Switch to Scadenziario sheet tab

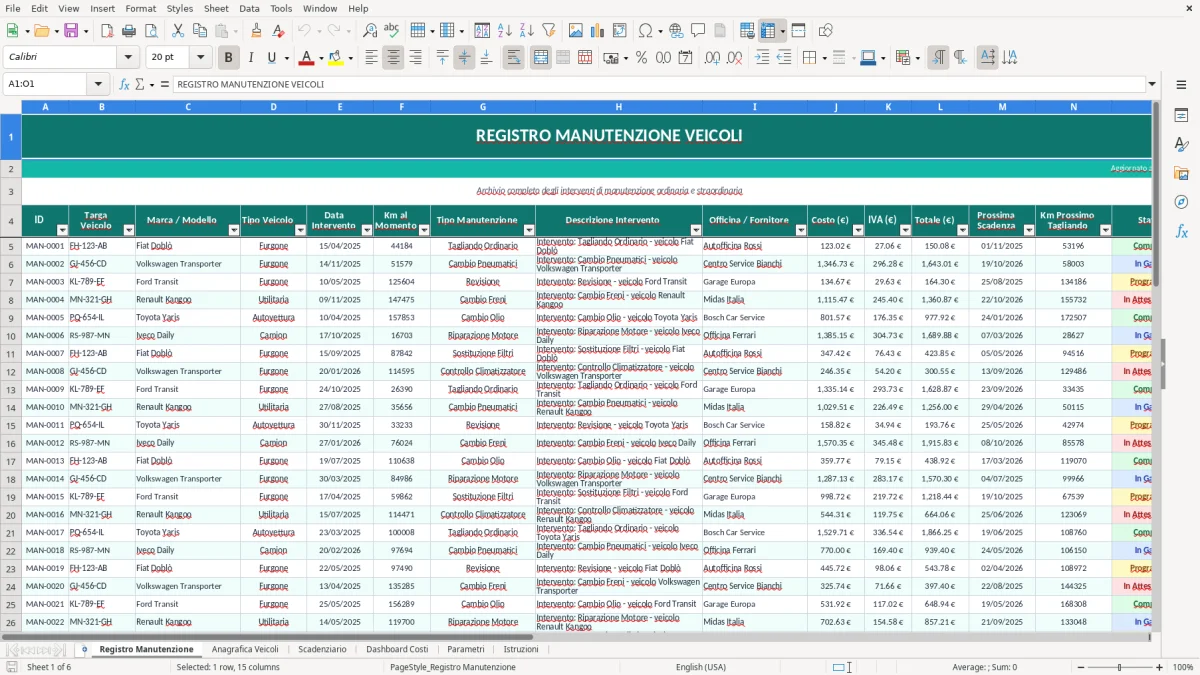point(323,649)
